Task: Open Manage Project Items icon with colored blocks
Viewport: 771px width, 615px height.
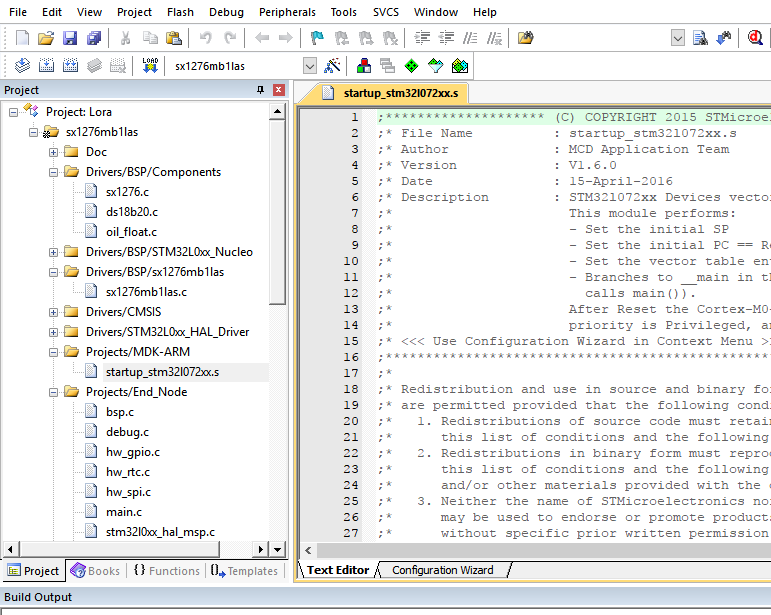Action: [364, 65]
